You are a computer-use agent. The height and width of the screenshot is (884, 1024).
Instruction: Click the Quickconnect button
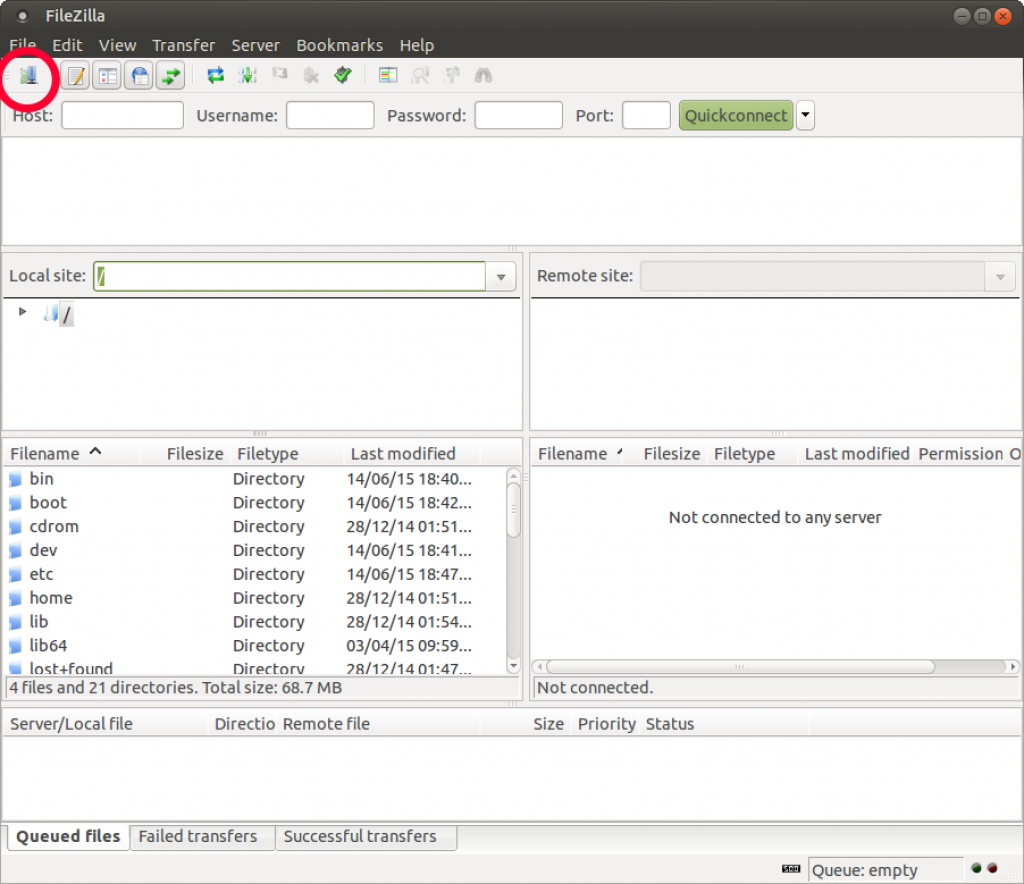736,116
